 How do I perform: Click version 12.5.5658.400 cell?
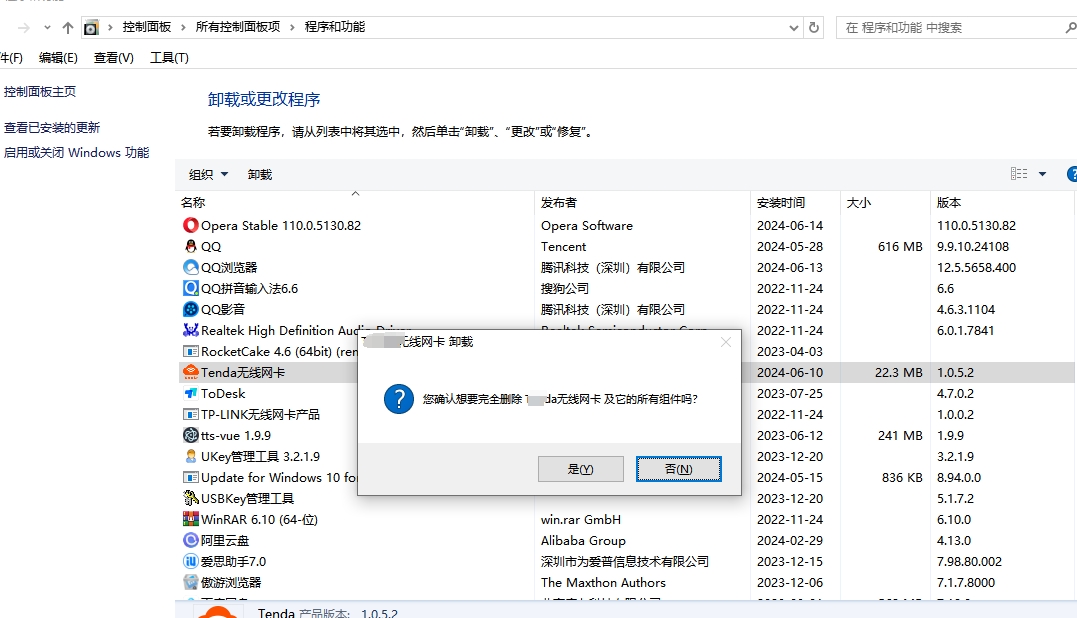tap(976, 267)
